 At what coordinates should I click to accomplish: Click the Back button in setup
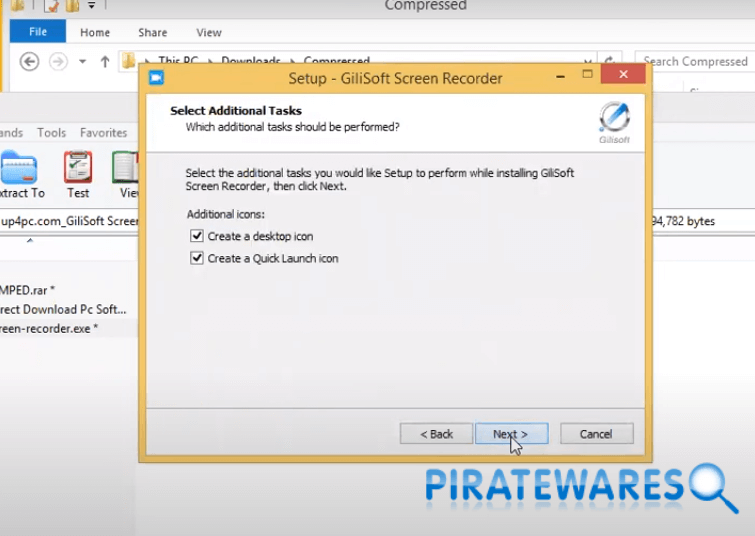[x=436, y=434]
